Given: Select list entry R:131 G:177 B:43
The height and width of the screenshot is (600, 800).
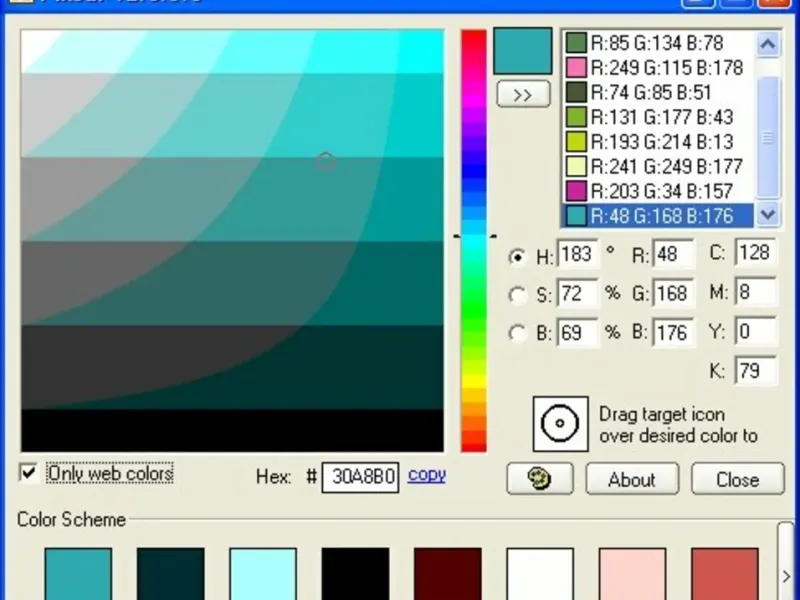Looking at the screenshot, I should click(x=658, y=117).
